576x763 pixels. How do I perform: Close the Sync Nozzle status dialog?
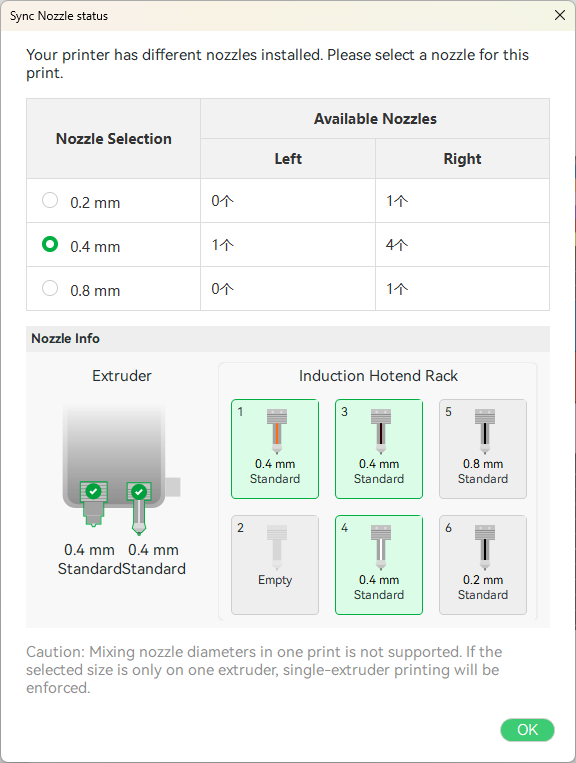[x=560, y=15]
